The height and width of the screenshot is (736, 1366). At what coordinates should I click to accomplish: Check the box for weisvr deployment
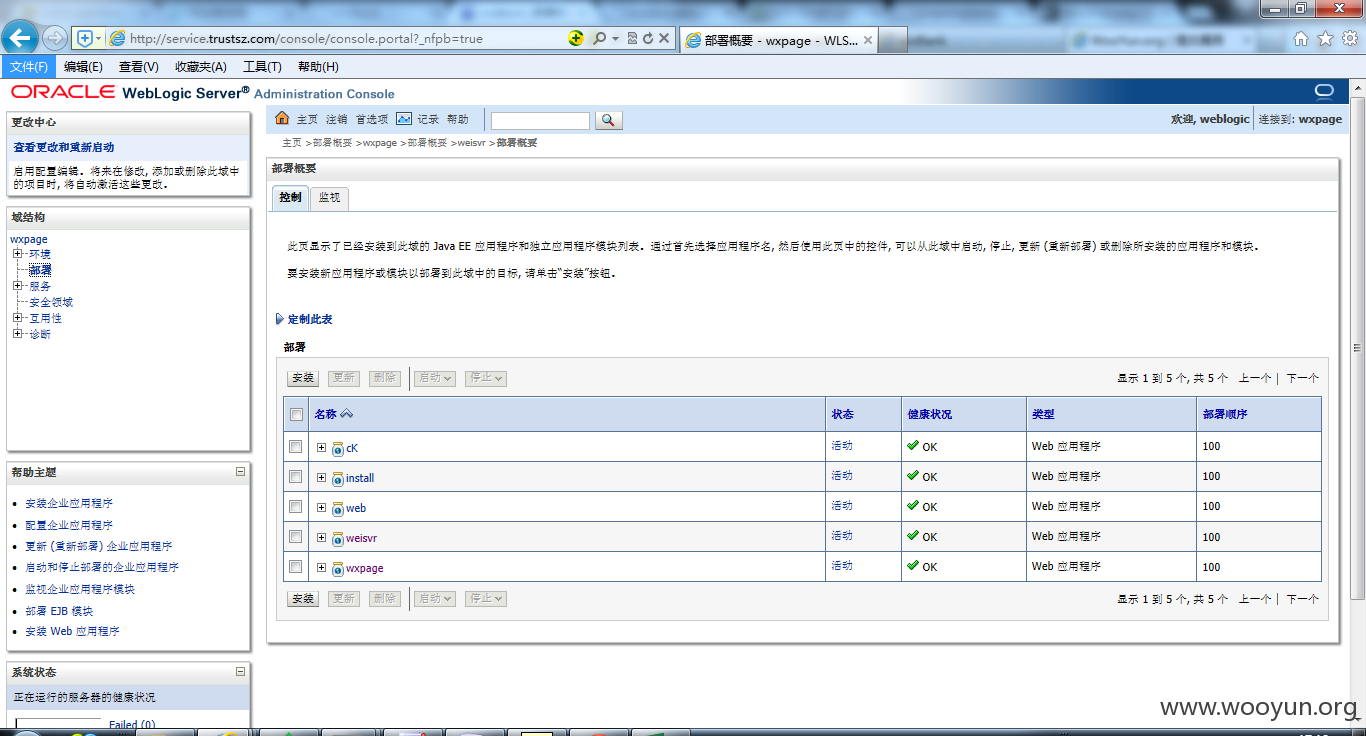(x=295, y=536)
